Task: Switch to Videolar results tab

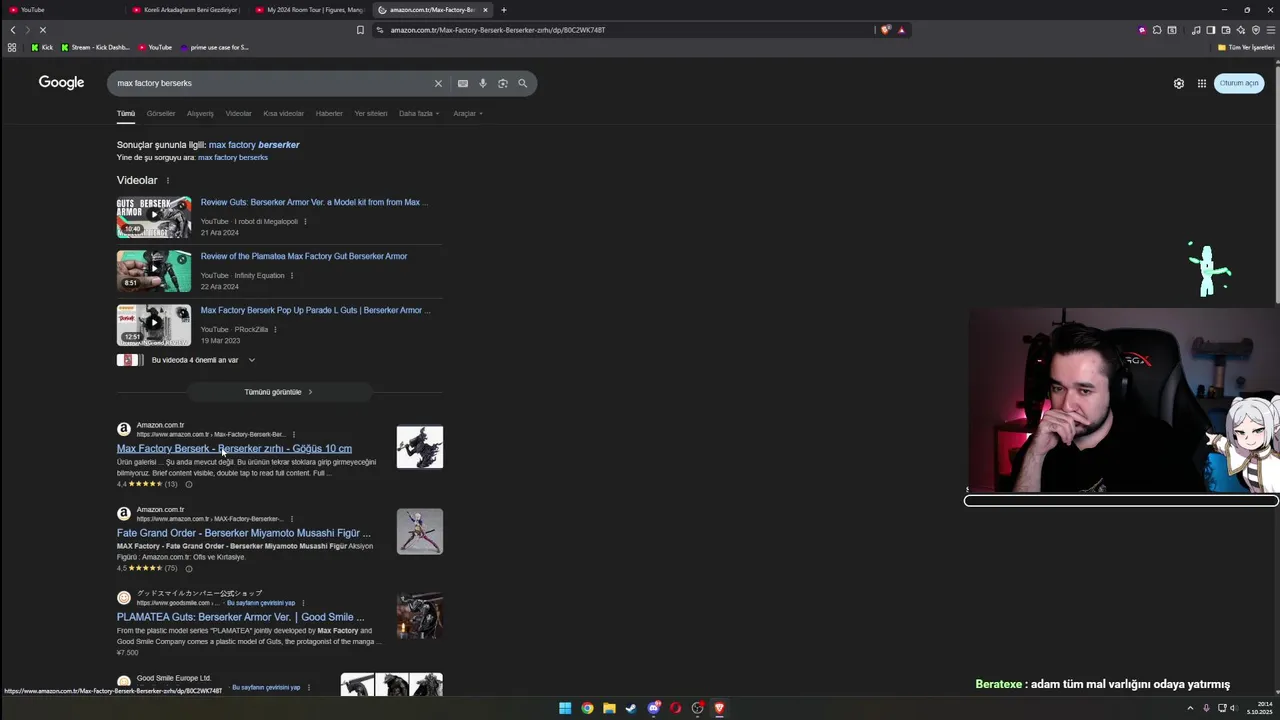Action: [x=239, y=113]
